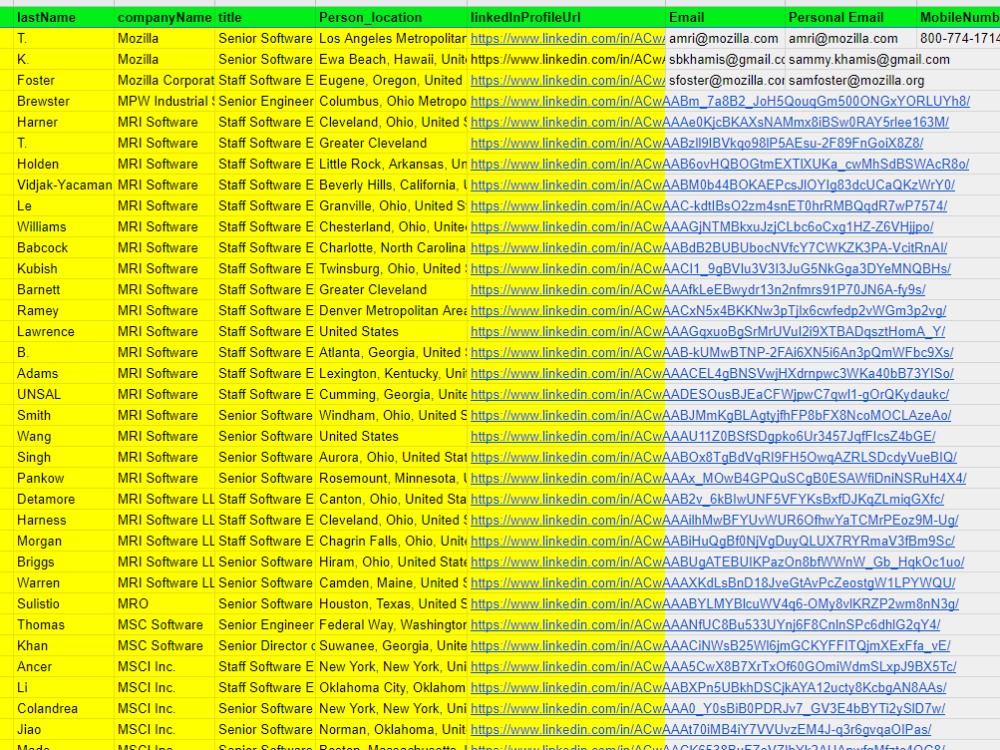Select location cell Charlotte, North Carolina
The width and height of the screenshot is (1000, 750).
coord(392,248)
